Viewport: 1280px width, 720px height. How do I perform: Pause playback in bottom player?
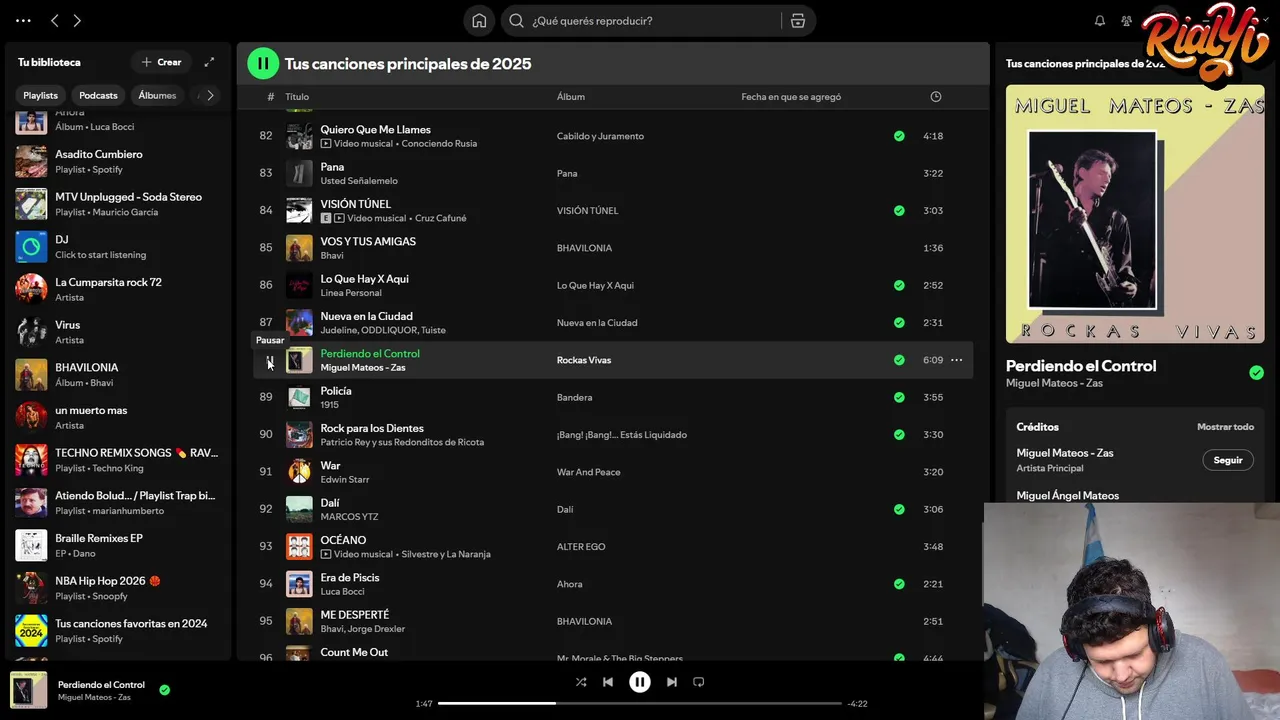pos(640,682)
